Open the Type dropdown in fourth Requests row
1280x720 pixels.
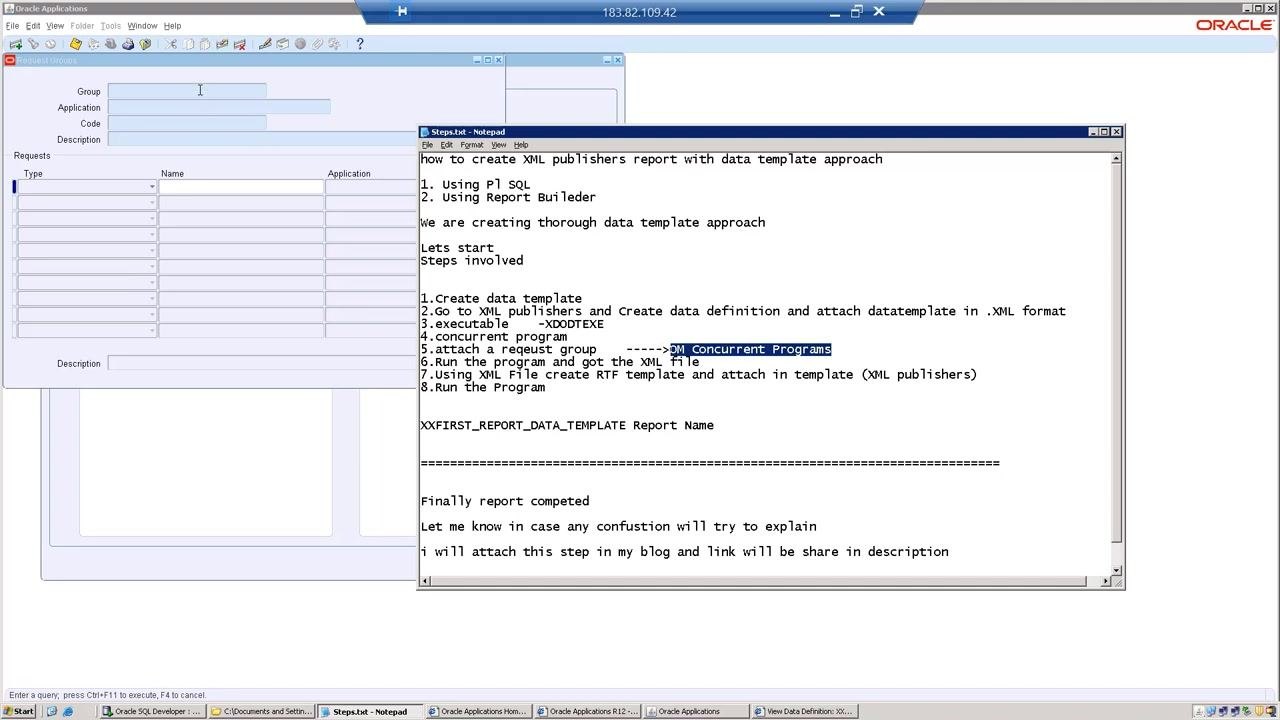click(152, 235)
